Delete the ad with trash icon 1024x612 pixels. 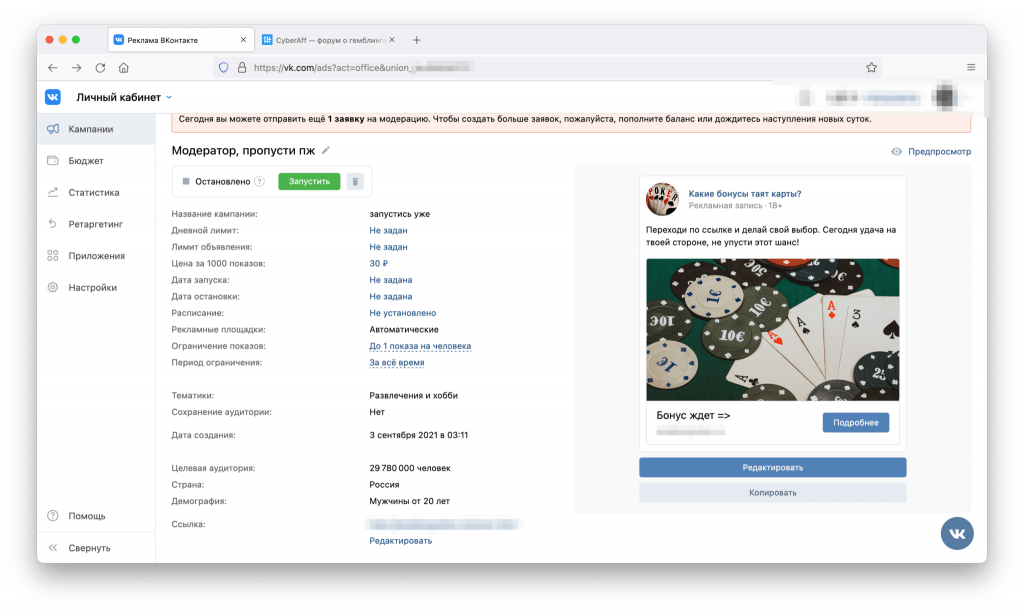[355, 182]
